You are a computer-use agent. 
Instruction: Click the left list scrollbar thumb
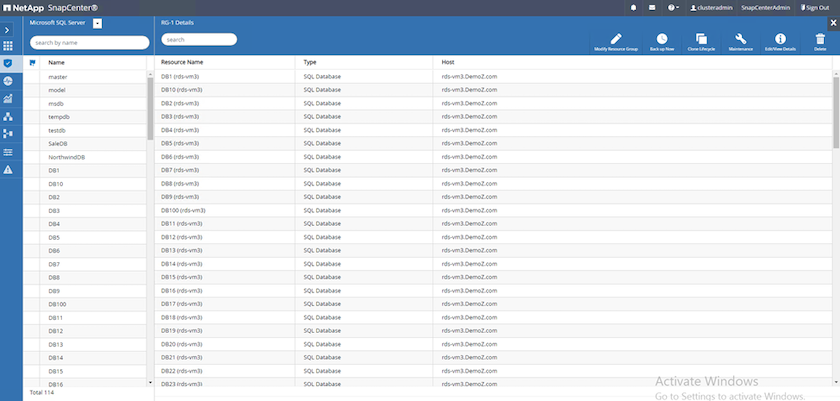click(150, 109)
